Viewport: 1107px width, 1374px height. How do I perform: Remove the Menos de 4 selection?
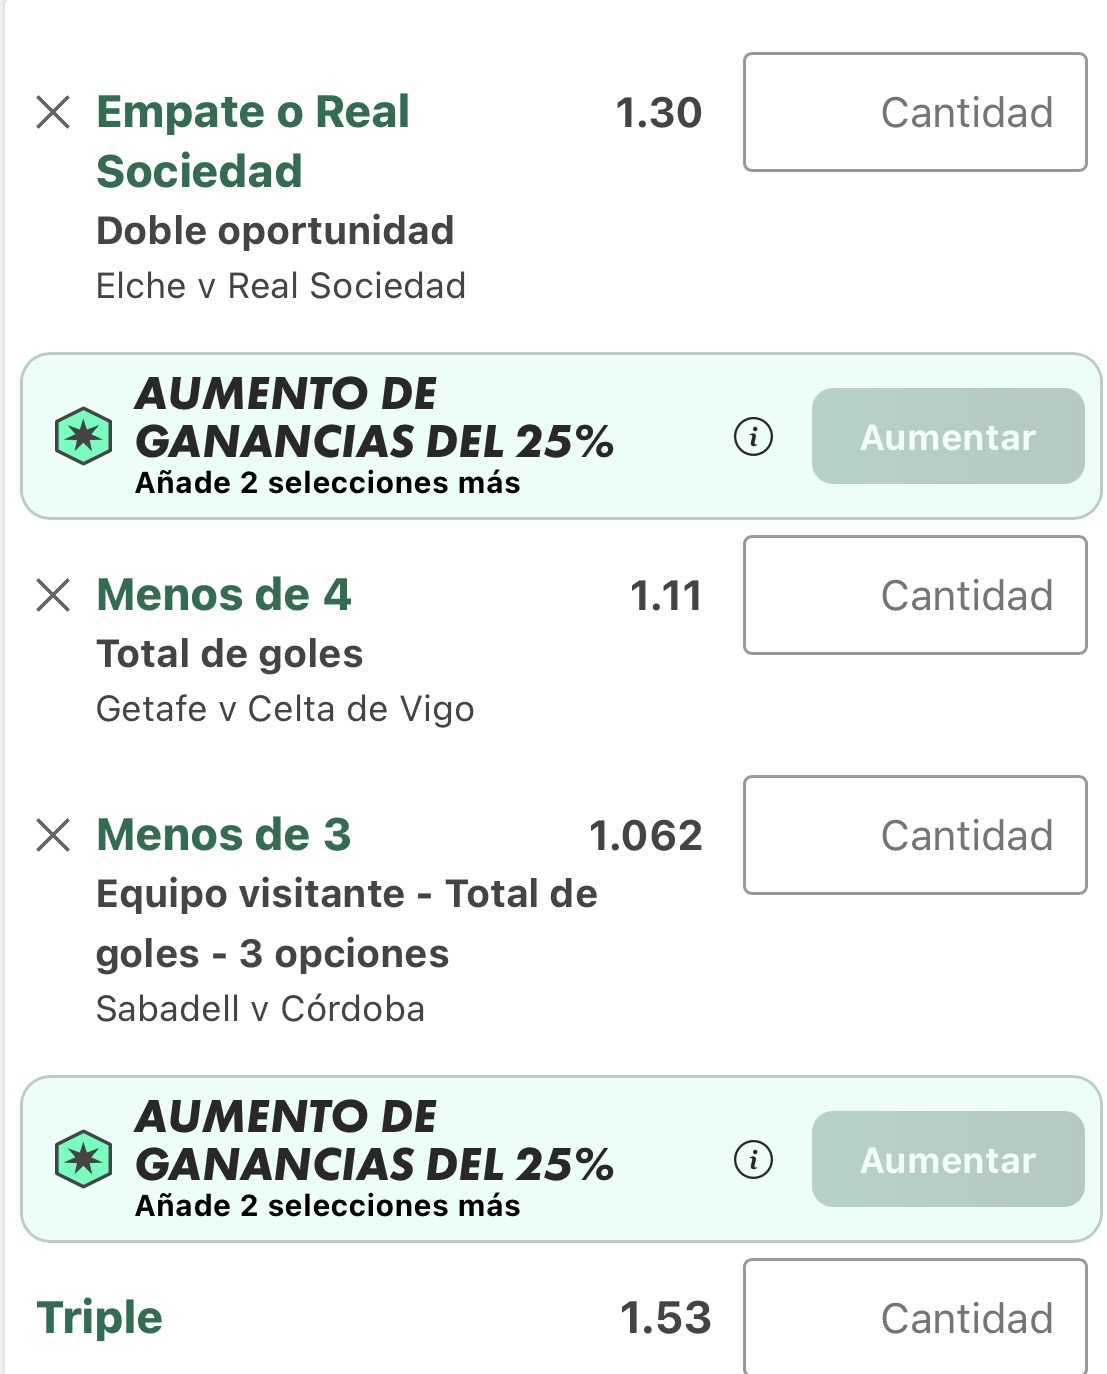click(x=53, y=595)
